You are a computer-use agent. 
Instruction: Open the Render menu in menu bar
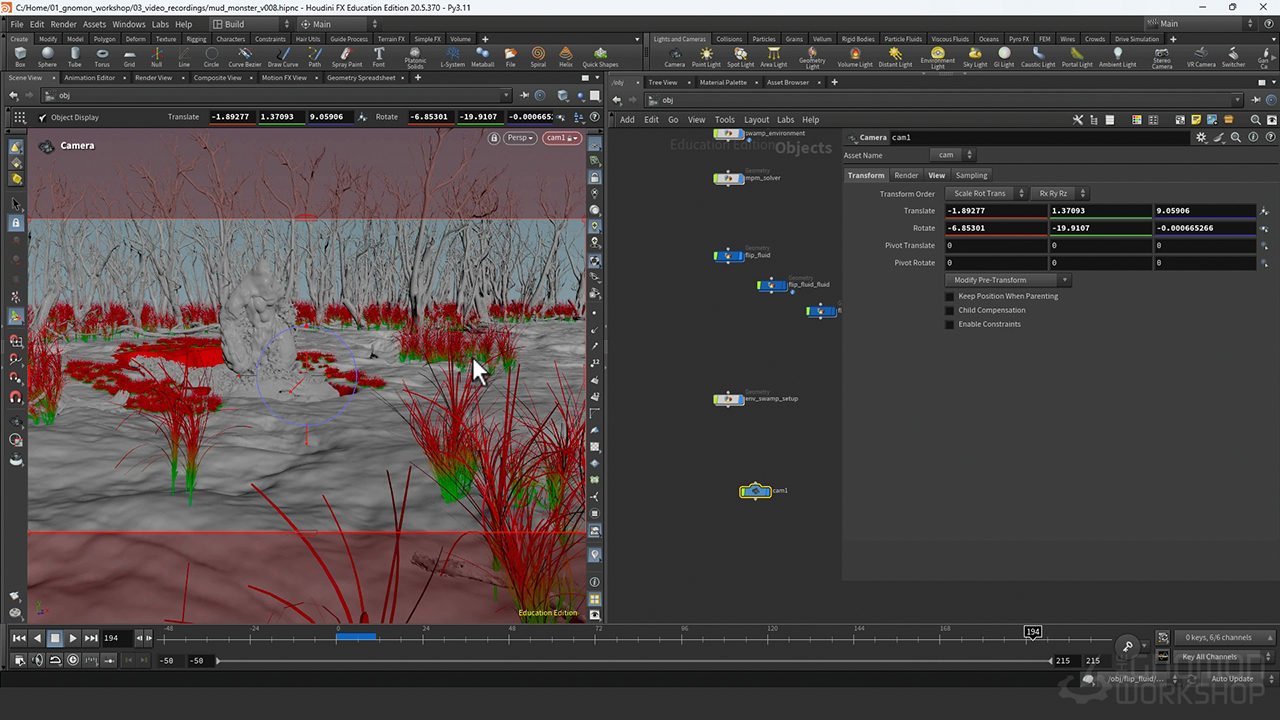point(63,24)
